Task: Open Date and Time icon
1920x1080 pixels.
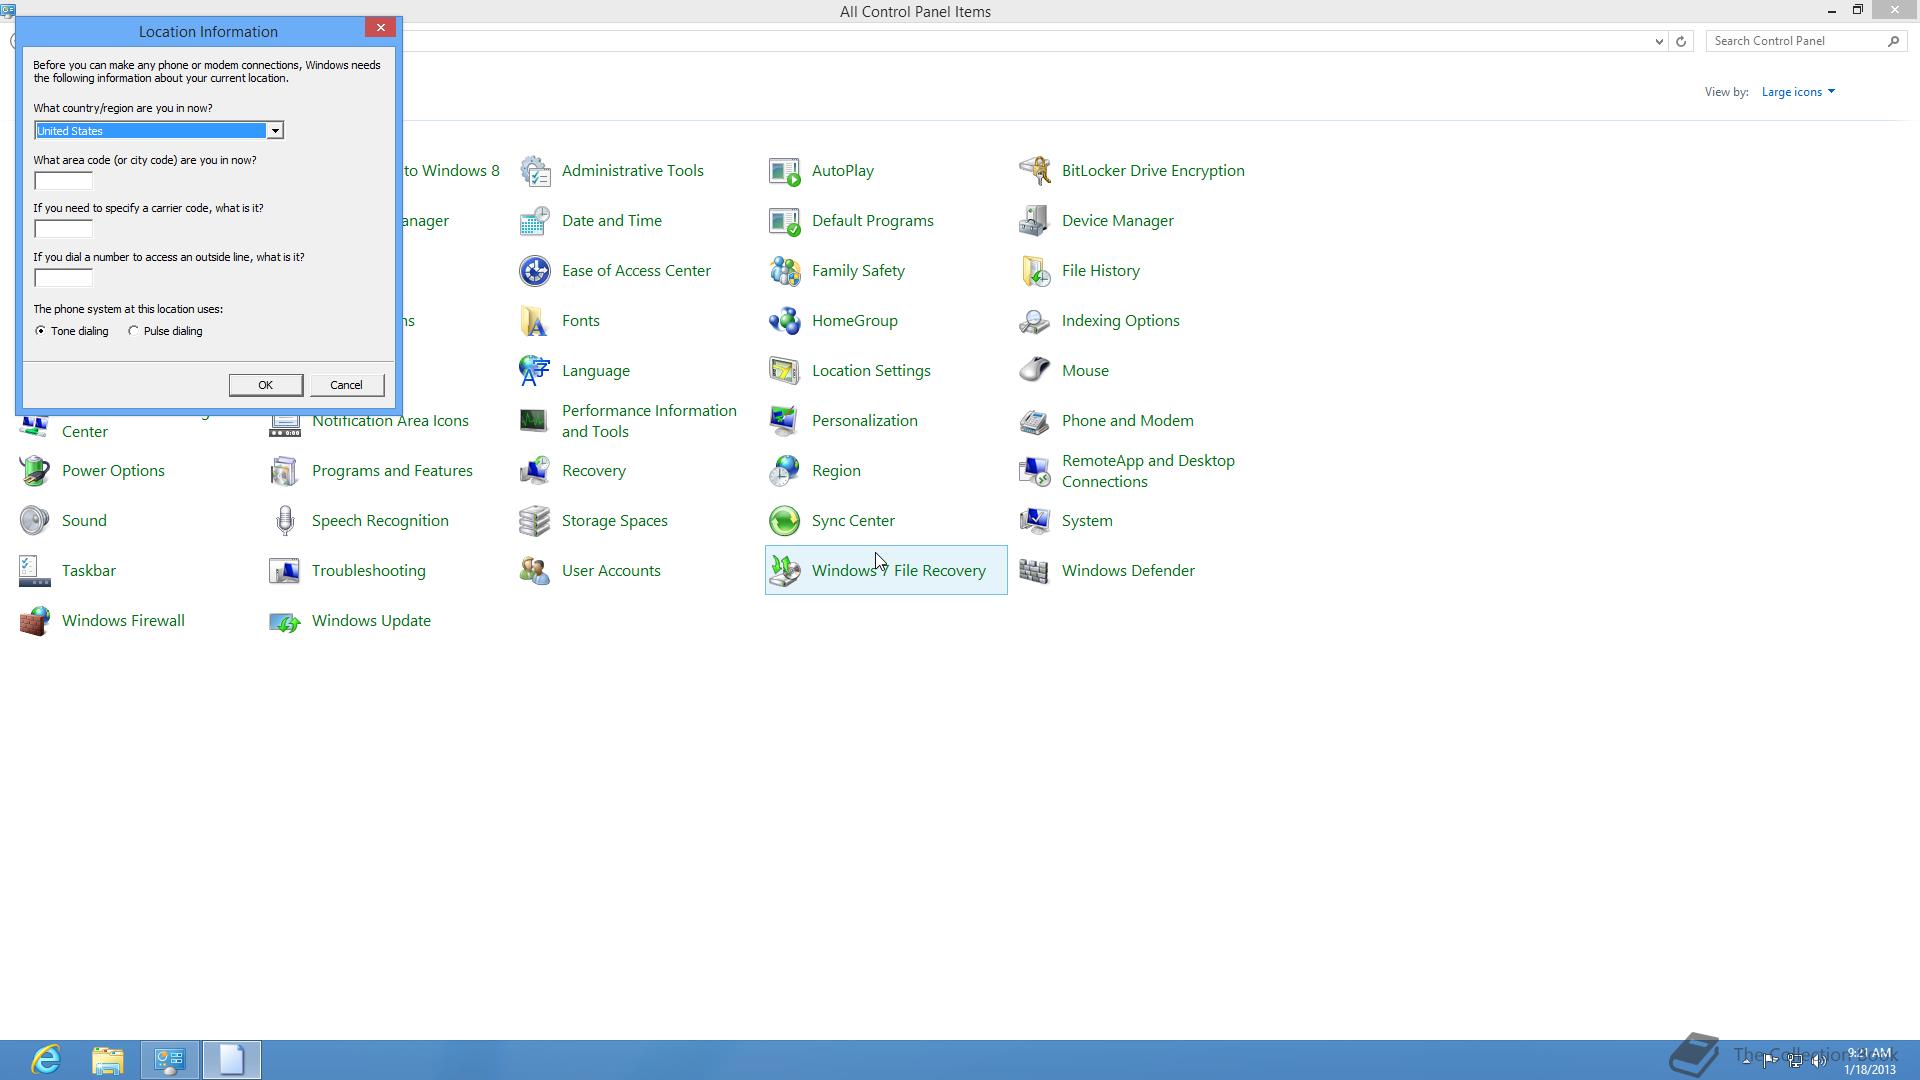Action: pyautogui.click(x=535, y=221)
